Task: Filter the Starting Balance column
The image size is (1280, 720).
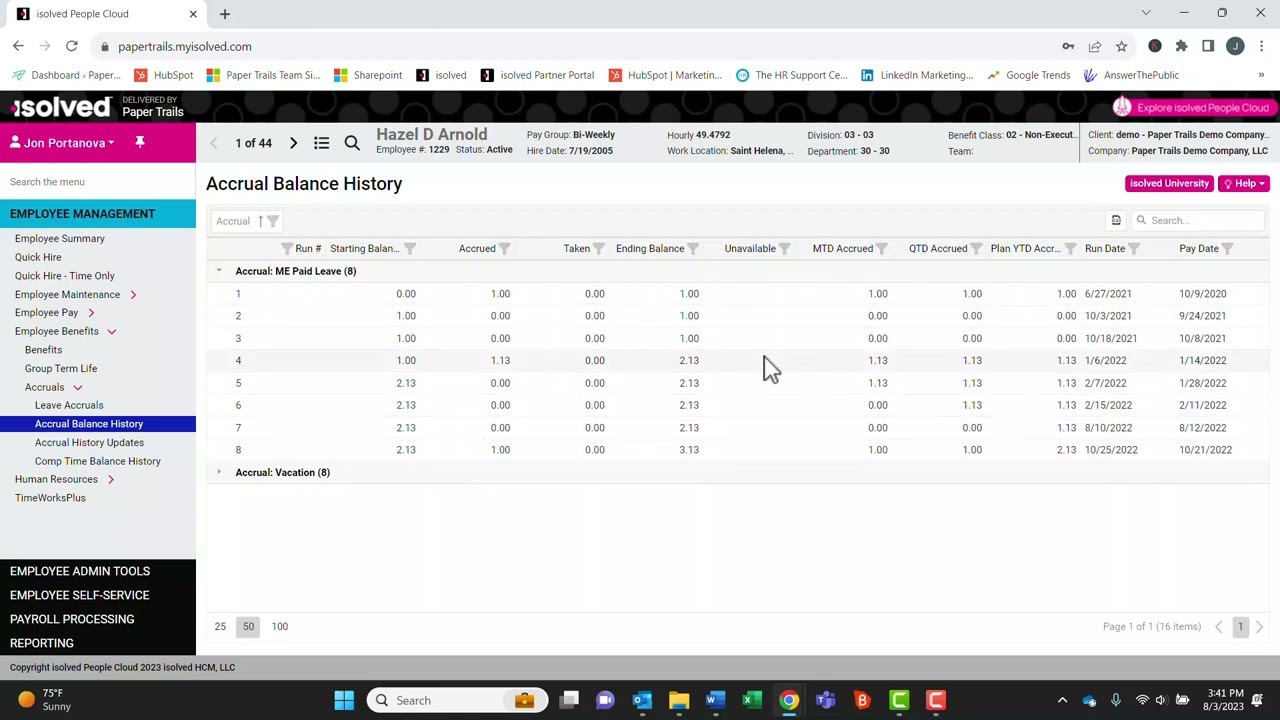Action: (x=410, y=248)
